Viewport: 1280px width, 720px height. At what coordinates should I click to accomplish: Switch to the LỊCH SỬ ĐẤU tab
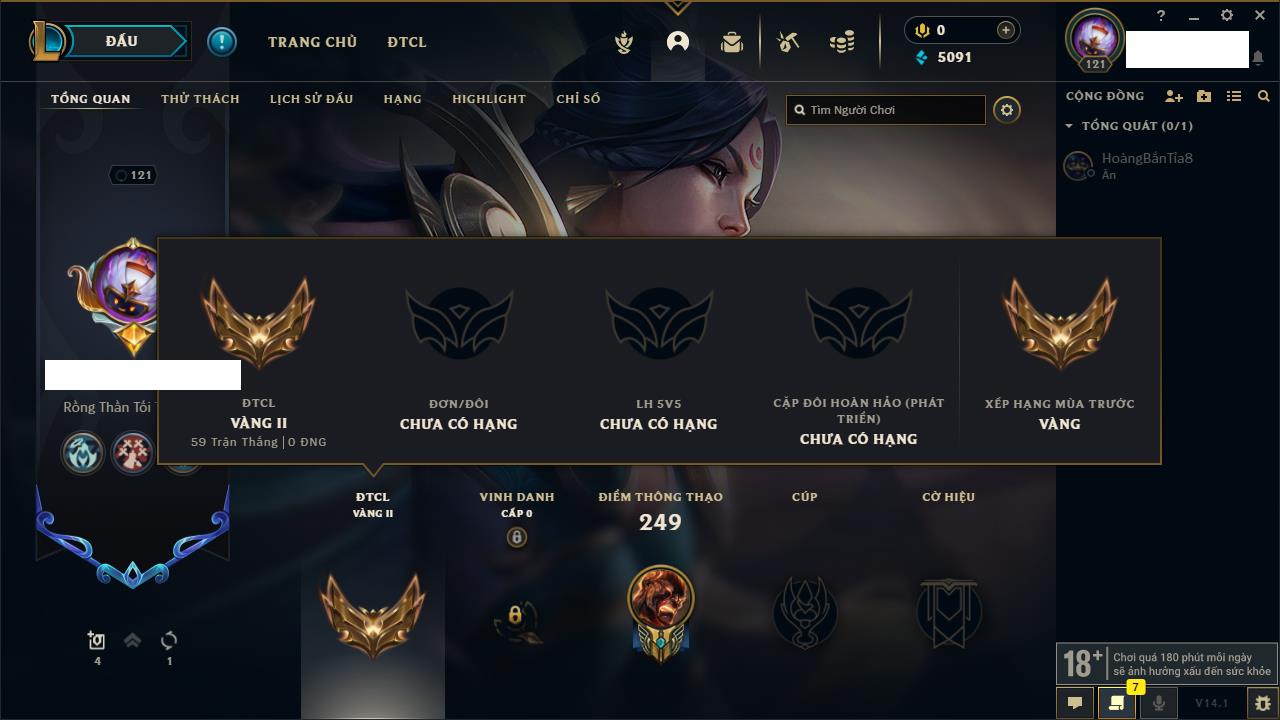(311, 99)
